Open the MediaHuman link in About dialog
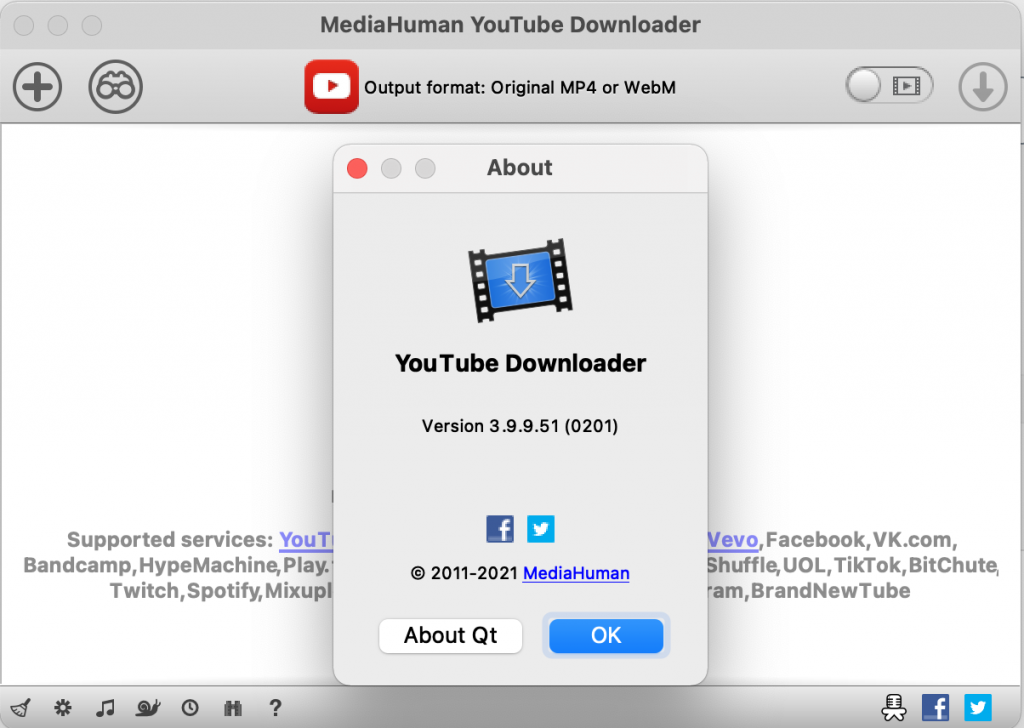 [x=576, y=573]
